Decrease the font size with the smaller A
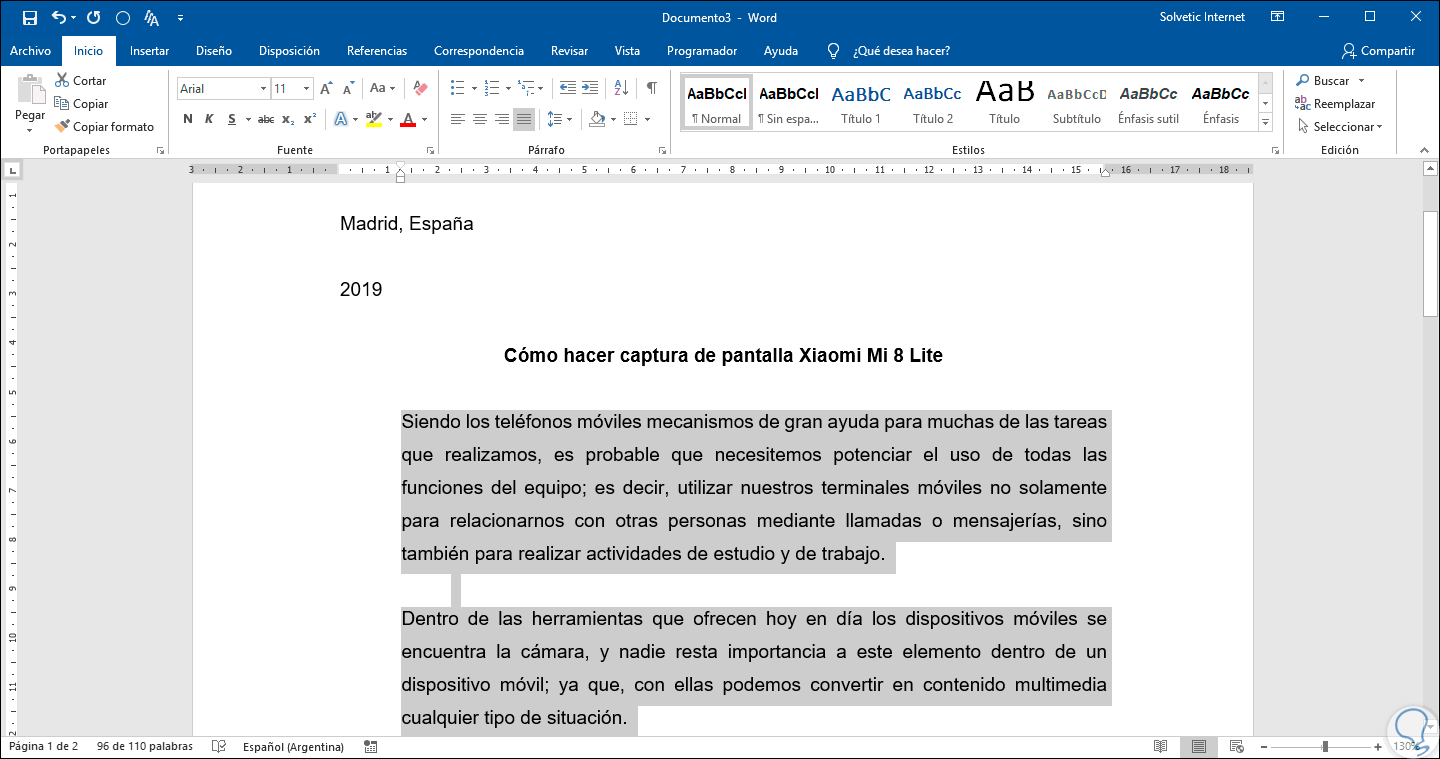 click(x=349, y=89)
